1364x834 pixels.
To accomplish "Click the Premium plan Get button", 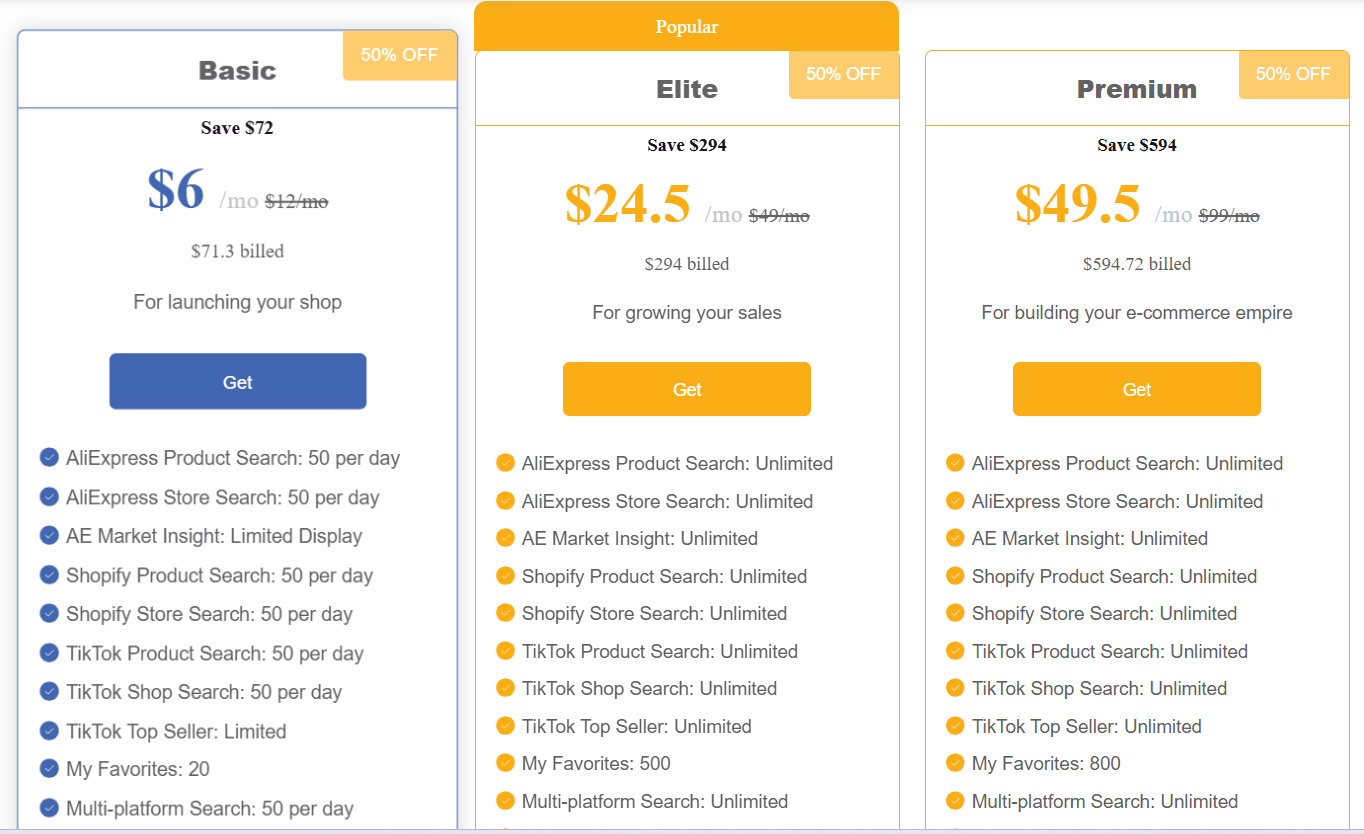I will pos(1137,389).
